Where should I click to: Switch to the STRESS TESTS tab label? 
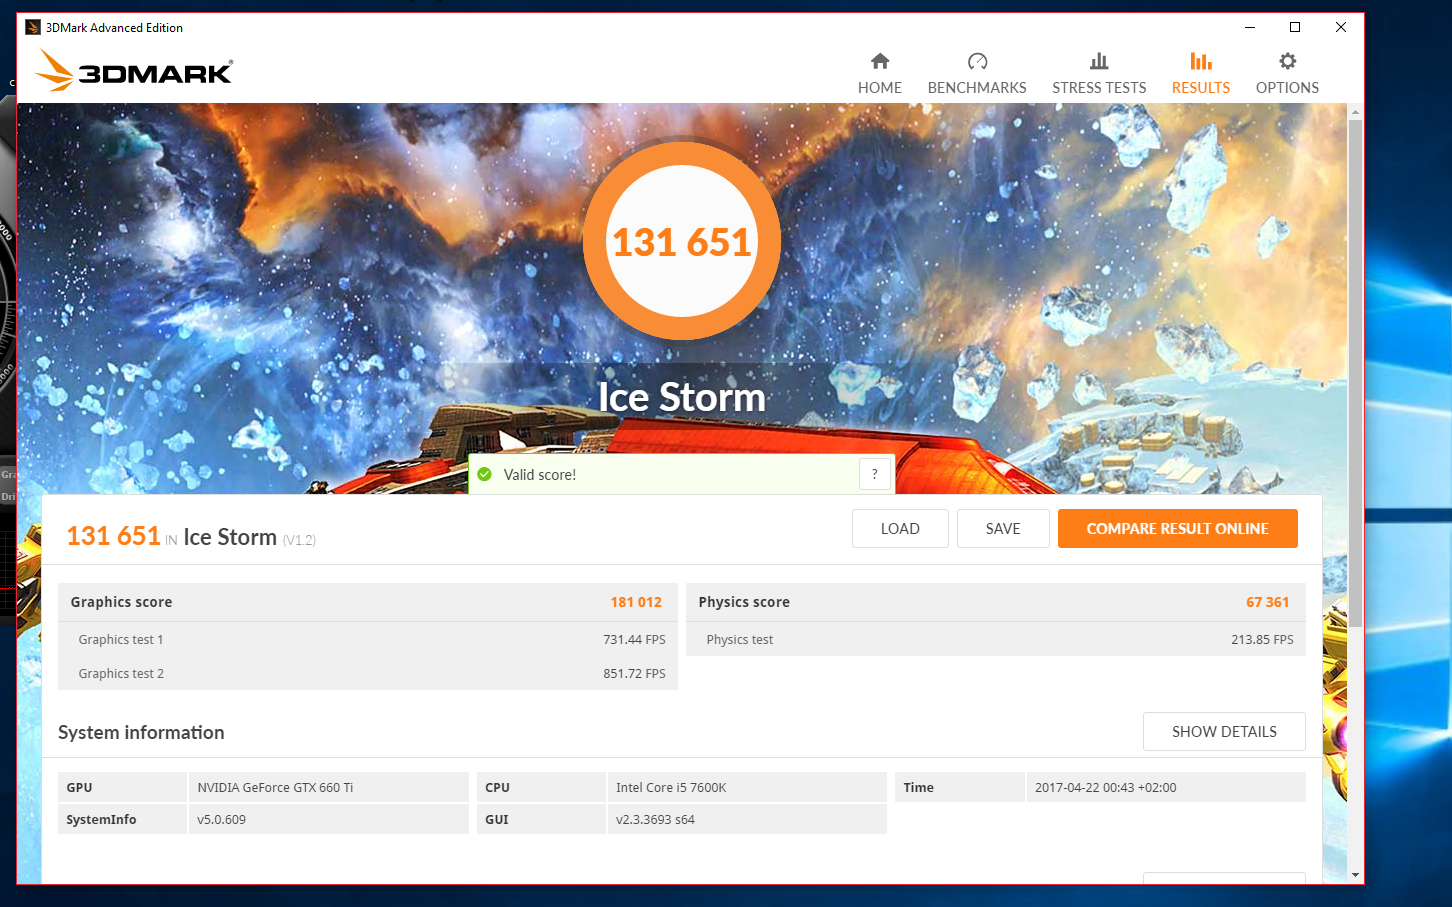pyautogui.click(x=1099, y=88)
